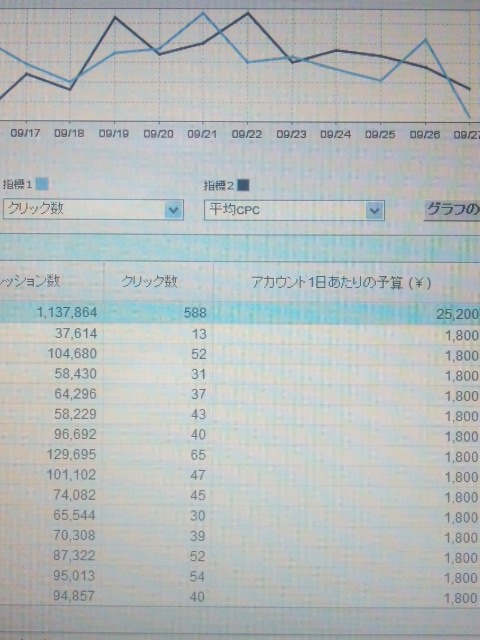Viewport: 480px width, 640px height.
Task: Click the light blue 指標1 color swatch
Action: [x=42, y=184]
